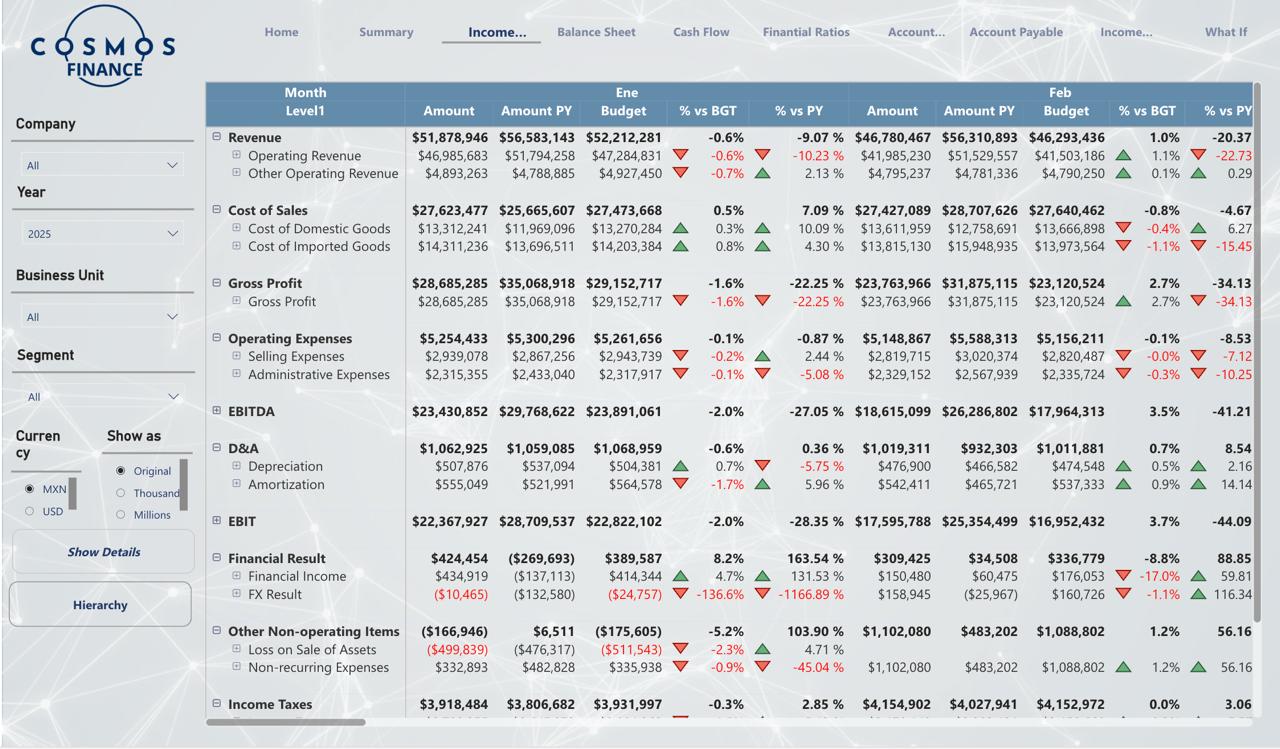
Task: Choose Millions in Show as
Action: [x=121, y=515]
